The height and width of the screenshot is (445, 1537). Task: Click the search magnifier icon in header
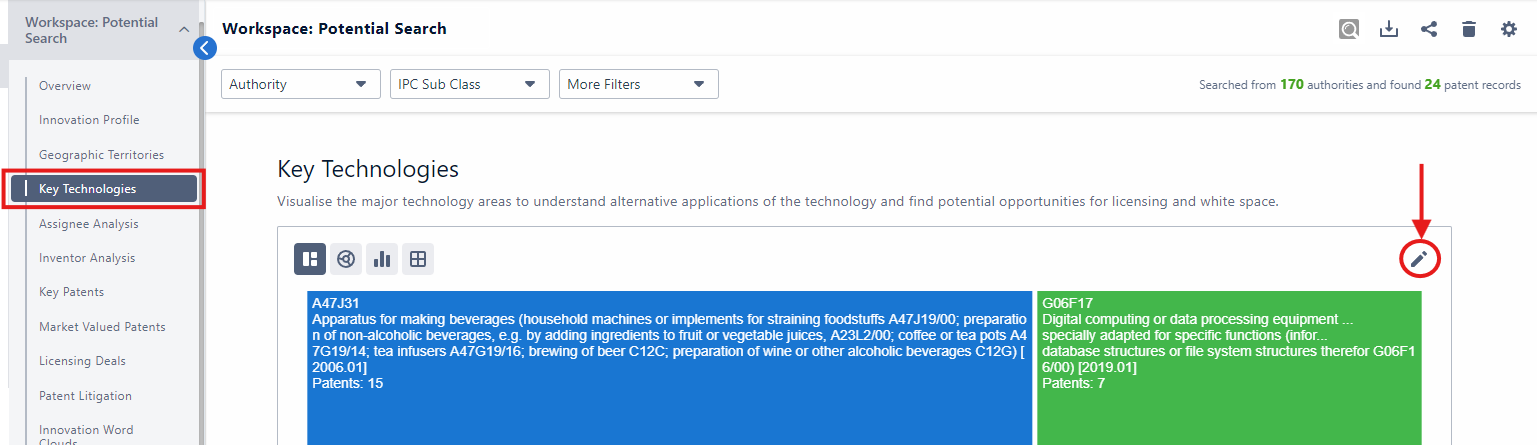(1349, 29)
